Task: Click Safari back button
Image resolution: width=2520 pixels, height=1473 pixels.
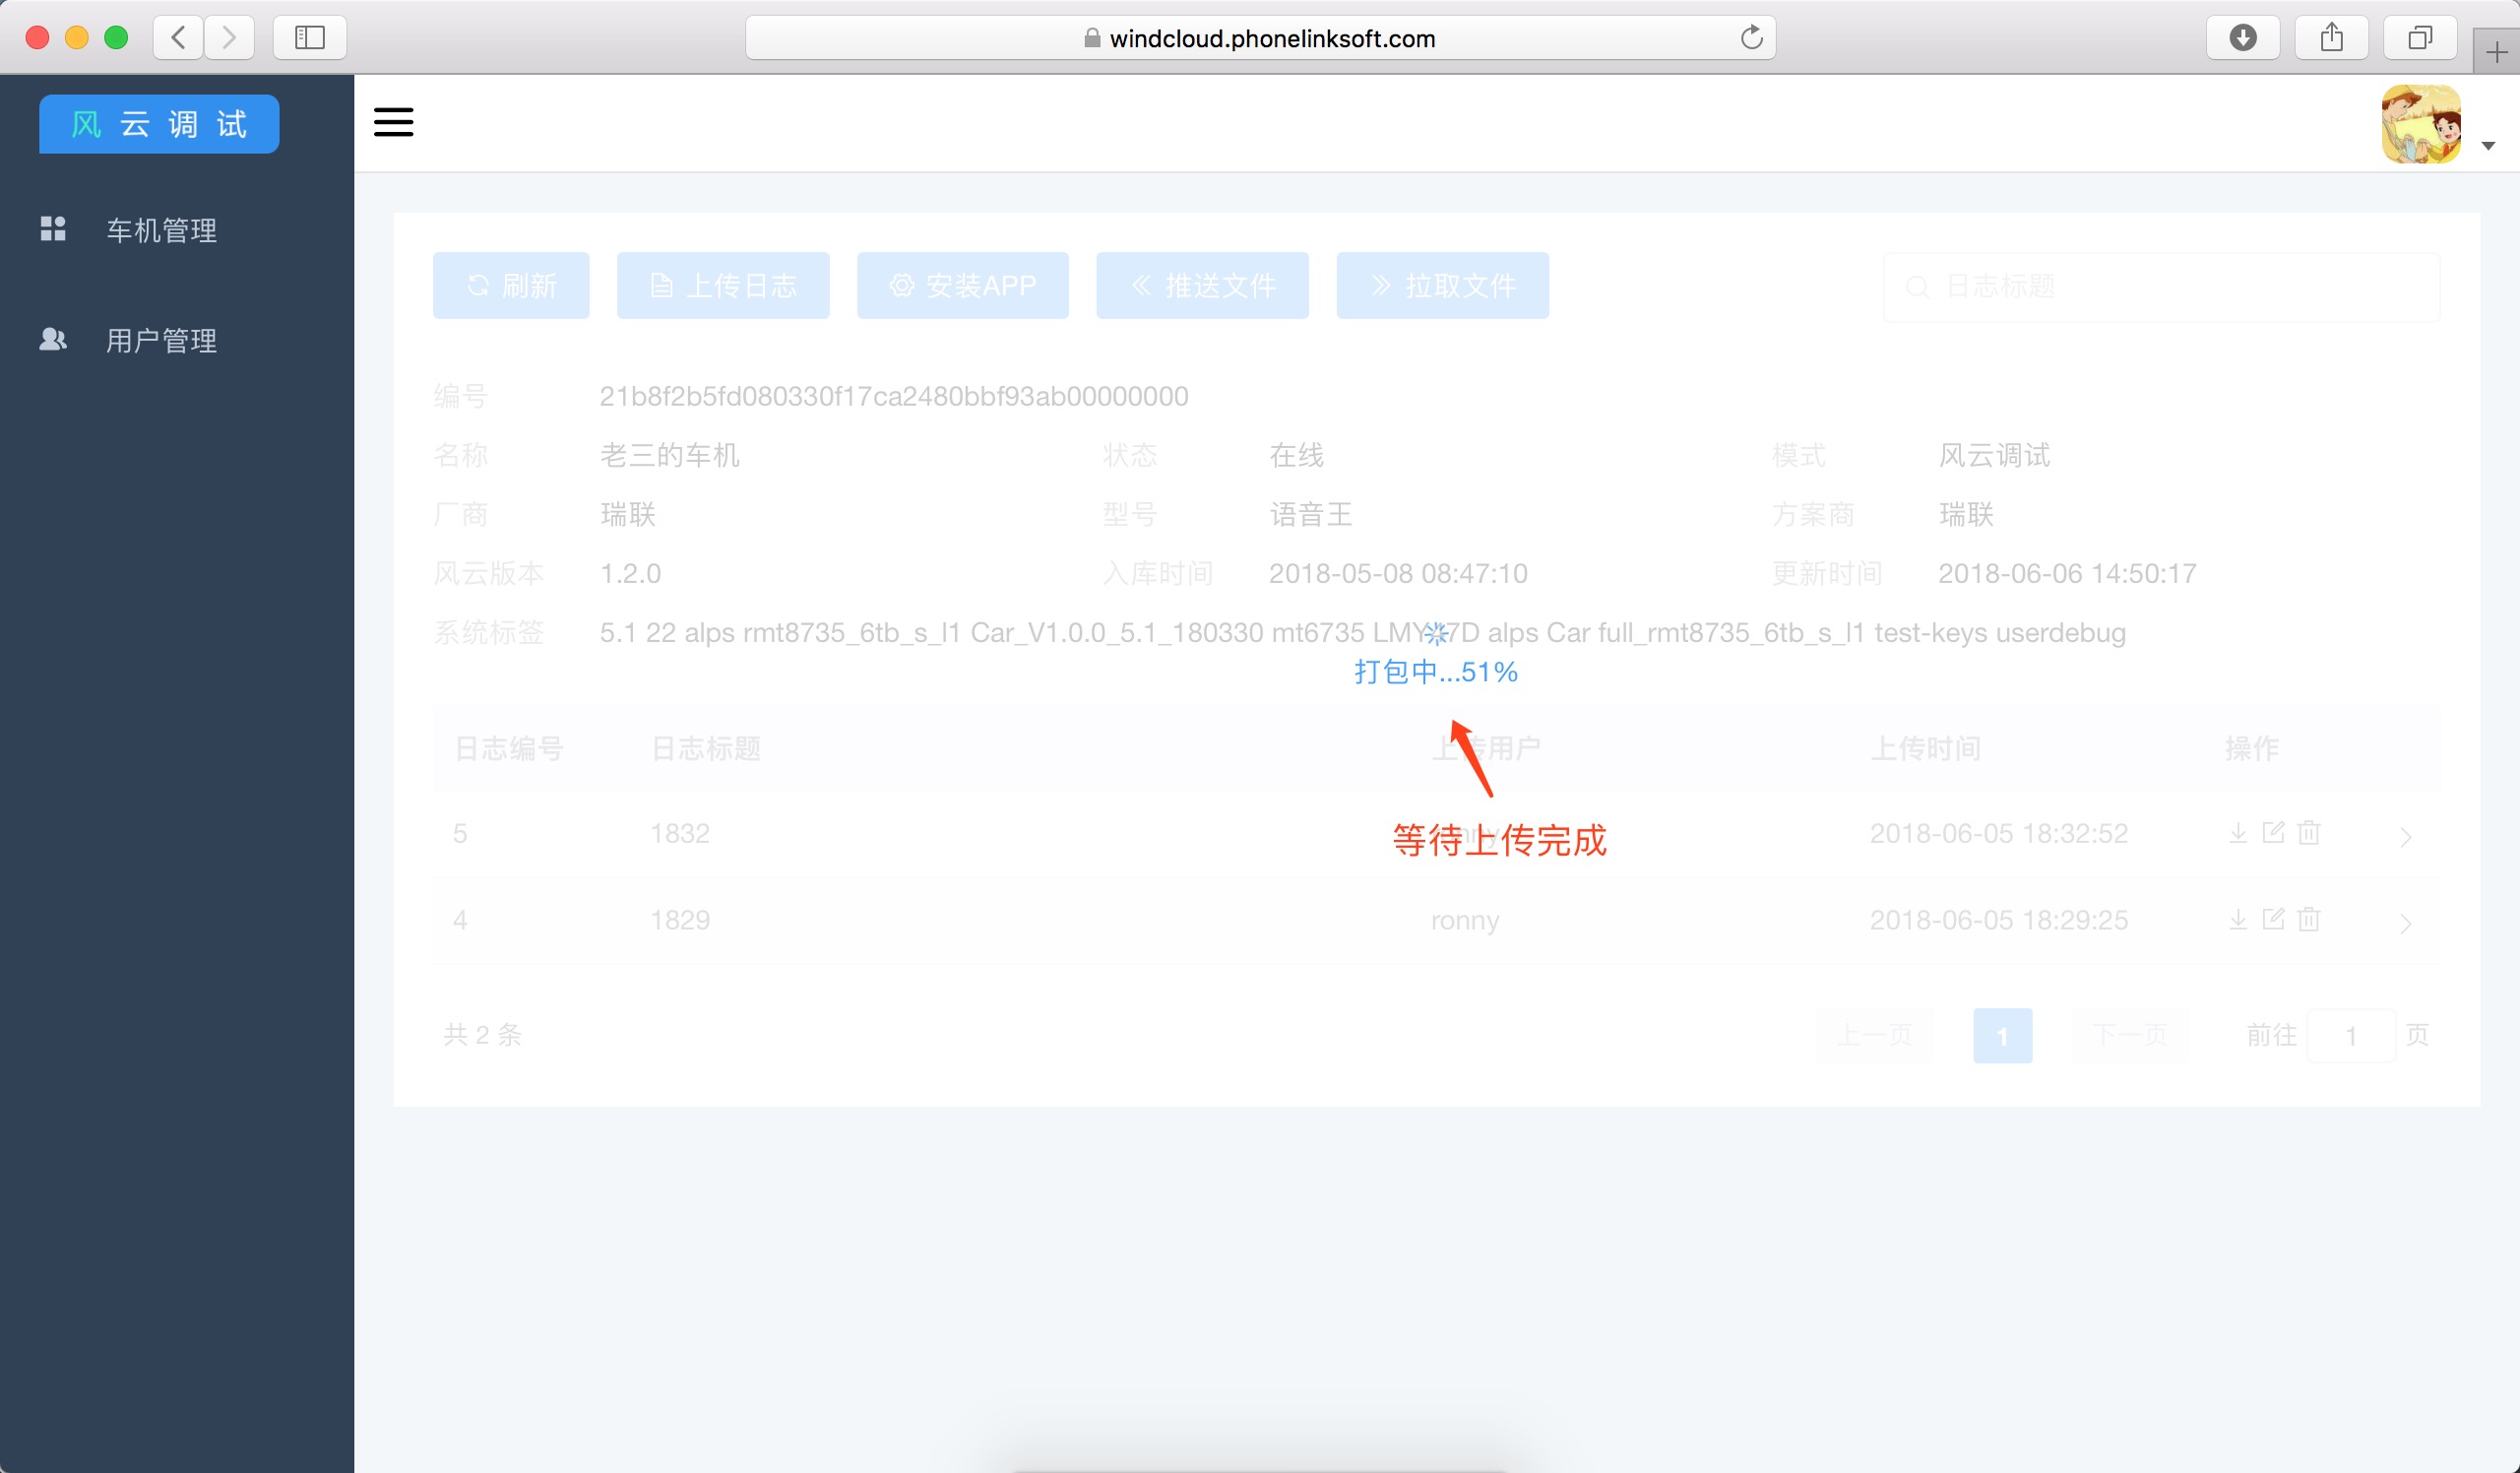Action: coord(179,38)
